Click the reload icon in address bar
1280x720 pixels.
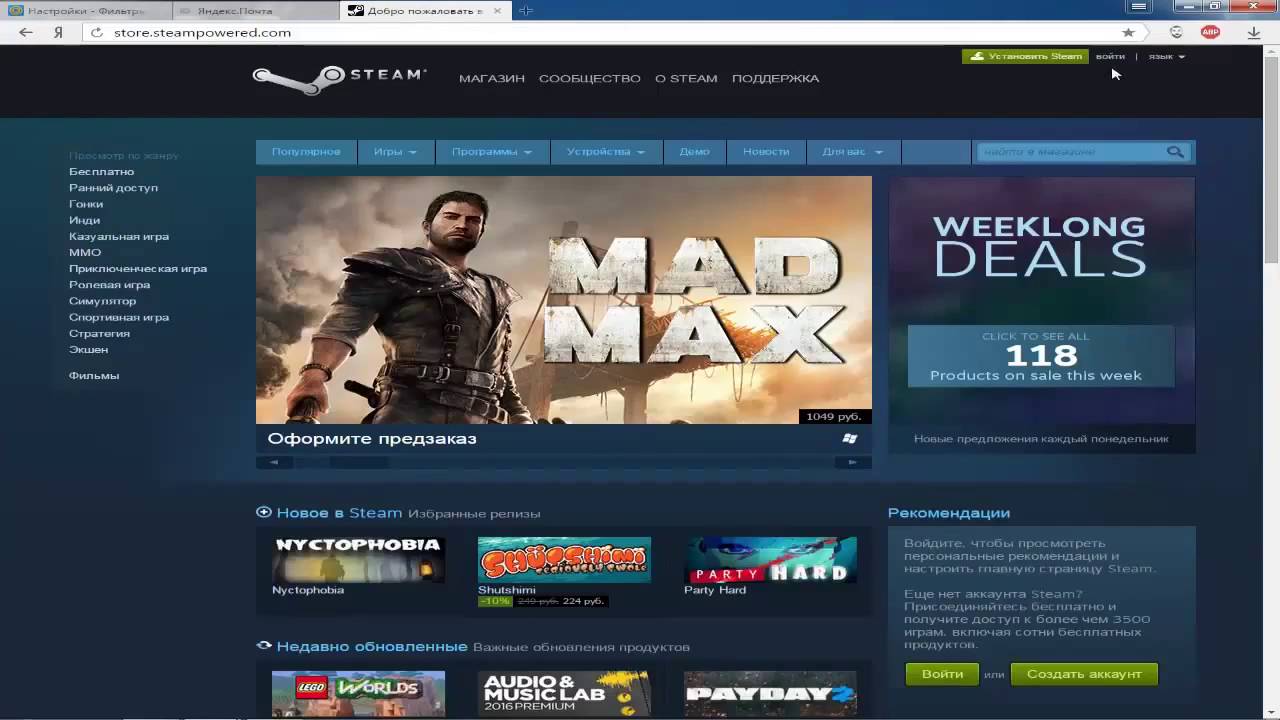[x=97, y=32]
